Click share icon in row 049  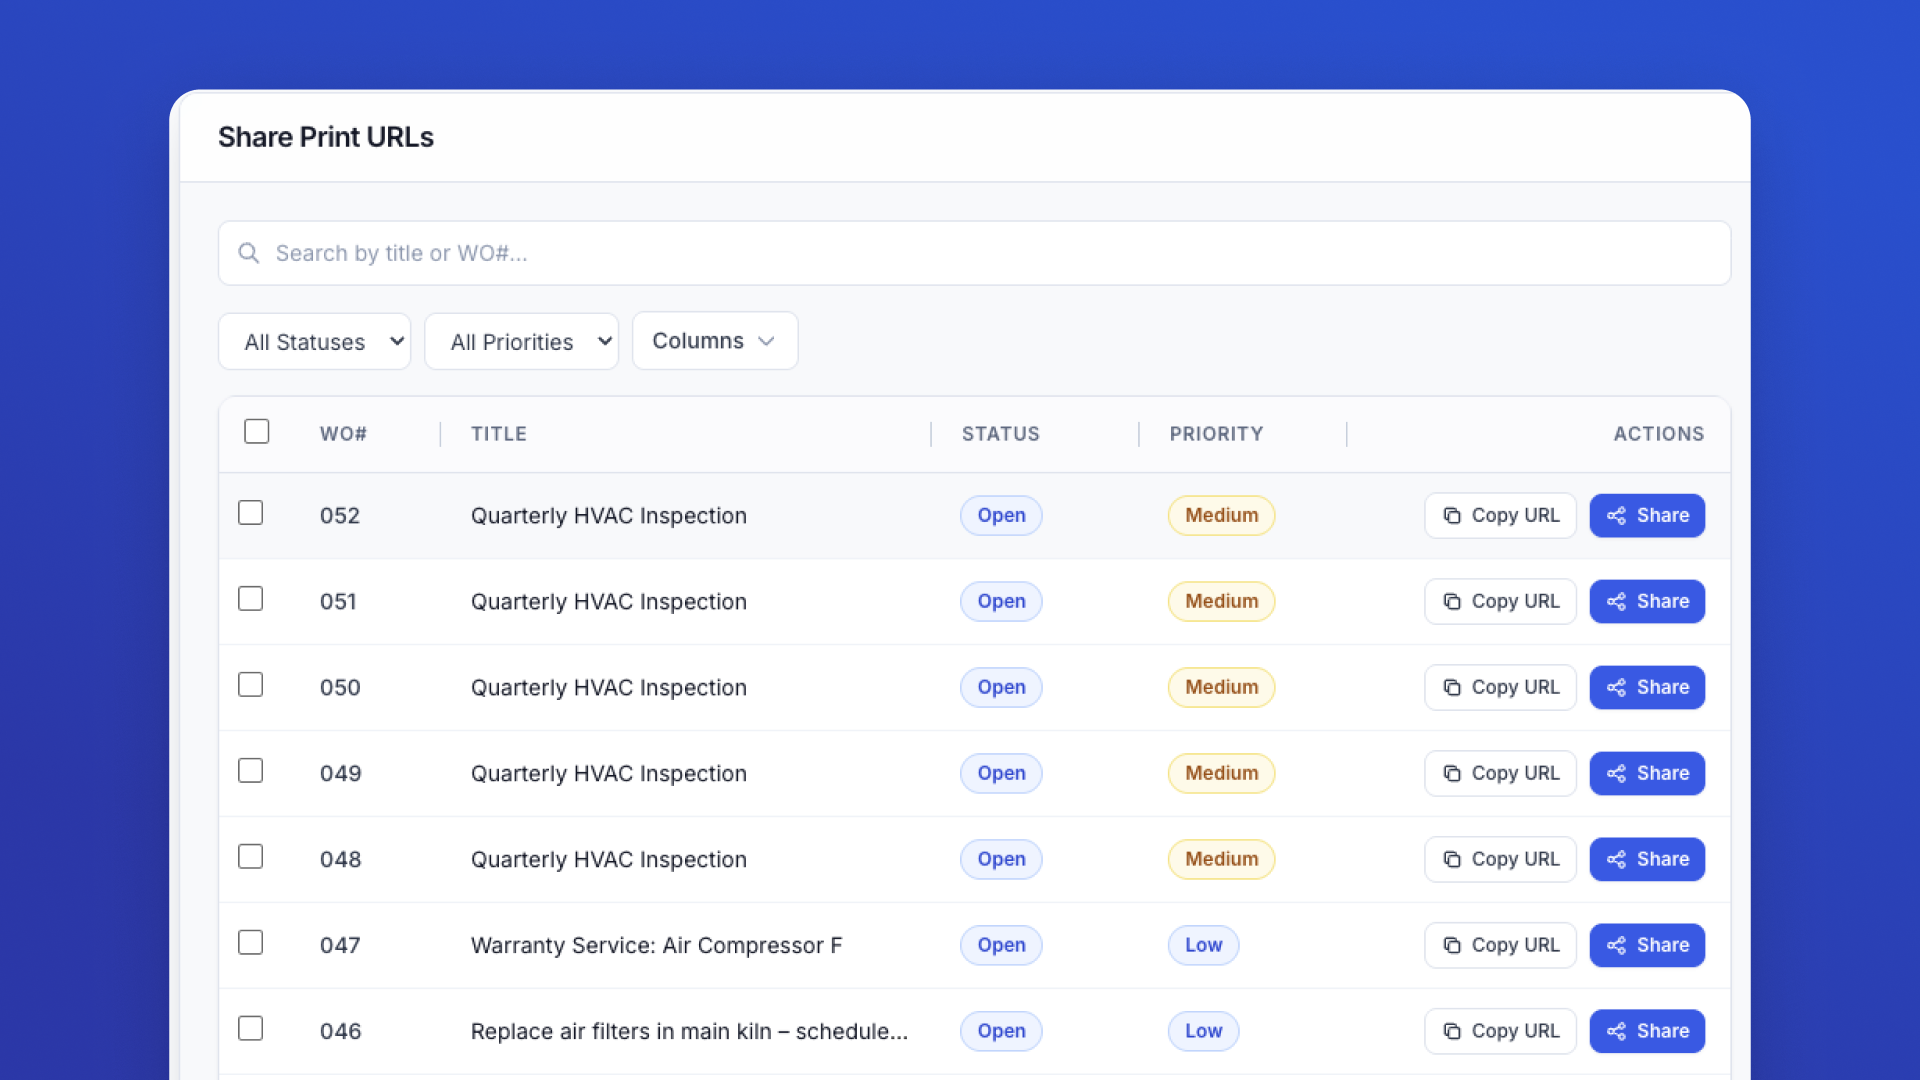(1616, 774)
